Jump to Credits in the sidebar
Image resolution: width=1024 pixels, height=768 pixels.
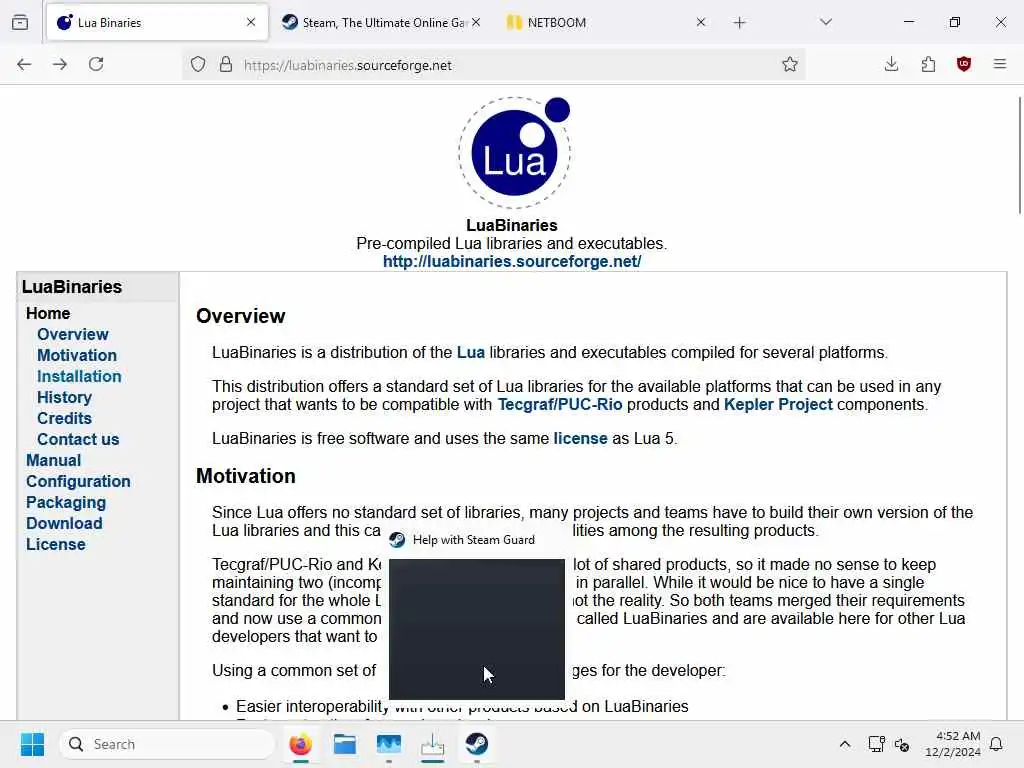[x=64, y=418]
